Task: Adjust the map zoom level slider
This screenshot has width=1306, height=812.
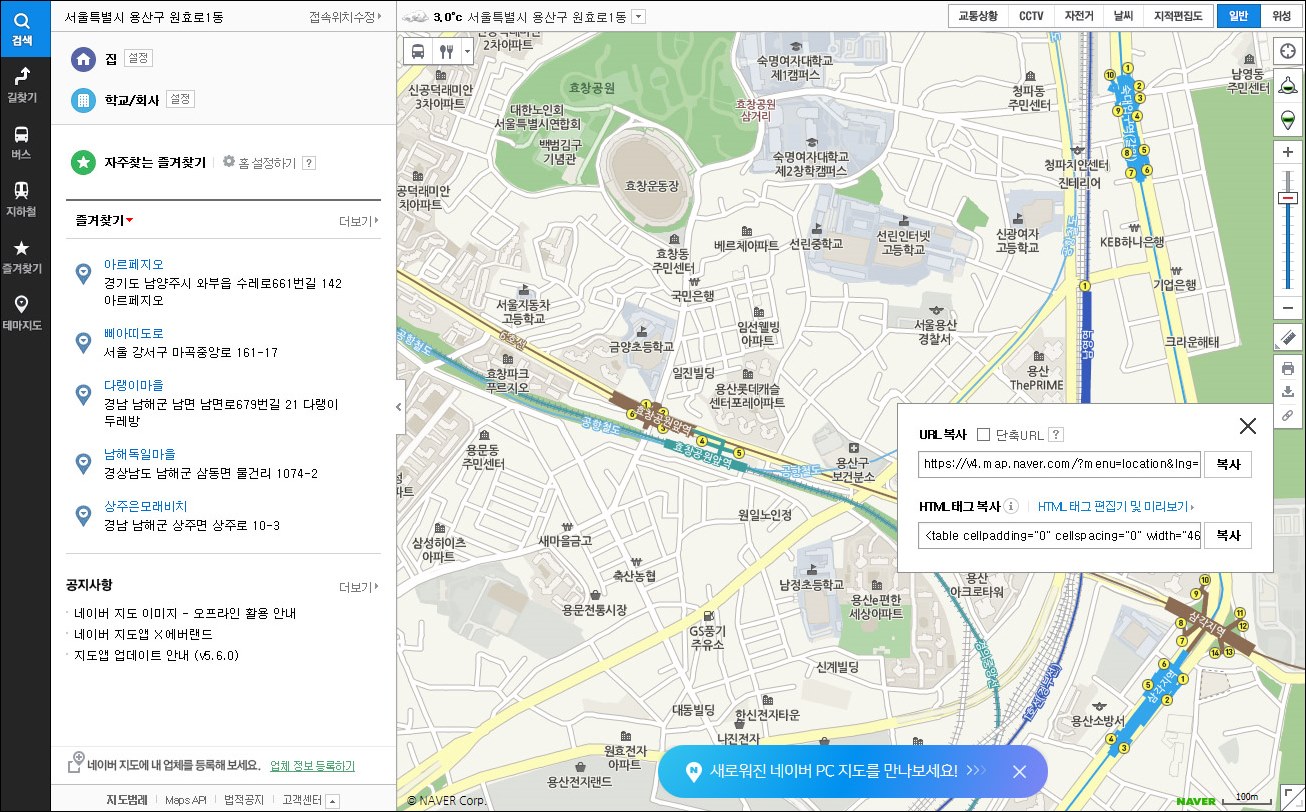Action: (1289, 200)
